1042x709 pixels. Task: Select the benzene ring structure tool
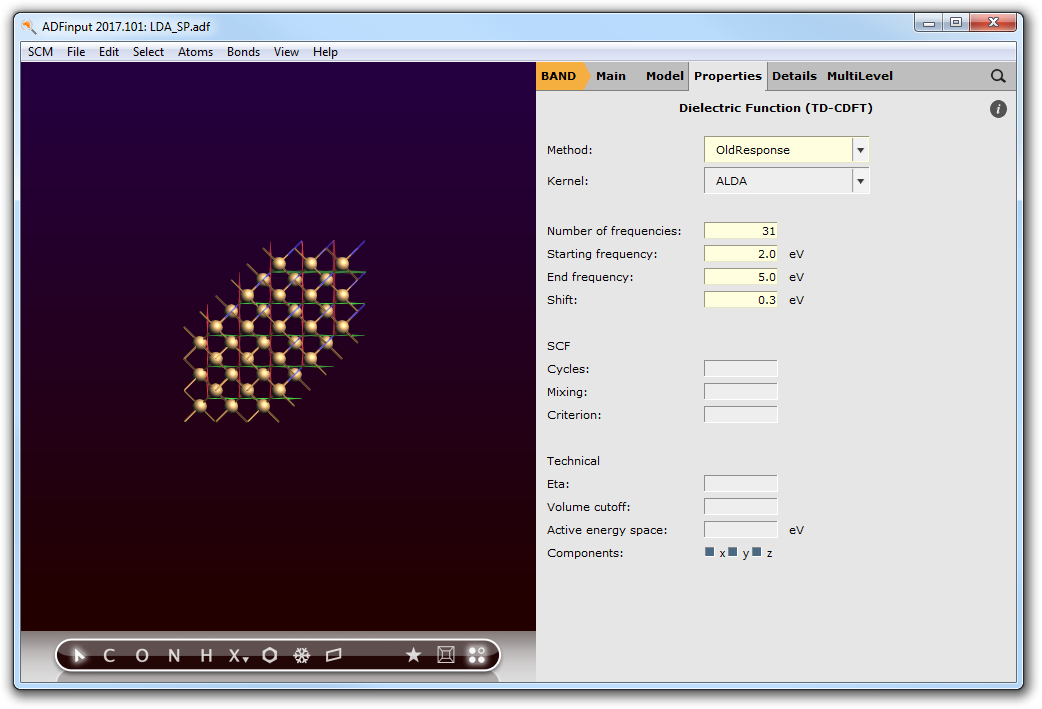tap(269, 656)
